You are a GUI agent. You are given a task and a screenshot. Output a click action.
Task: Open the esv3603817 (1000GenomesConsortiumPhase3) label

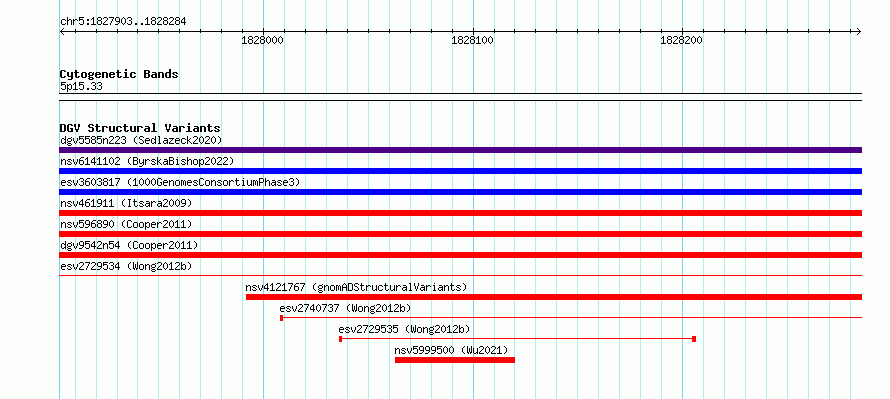tap(180, 182)
